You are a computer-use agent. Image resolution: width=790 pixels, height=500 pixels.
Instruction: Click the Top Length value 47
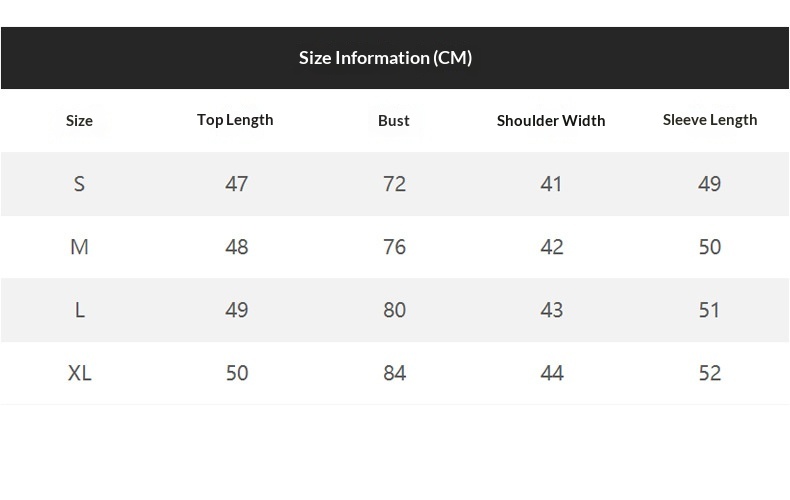coord(237,184)
